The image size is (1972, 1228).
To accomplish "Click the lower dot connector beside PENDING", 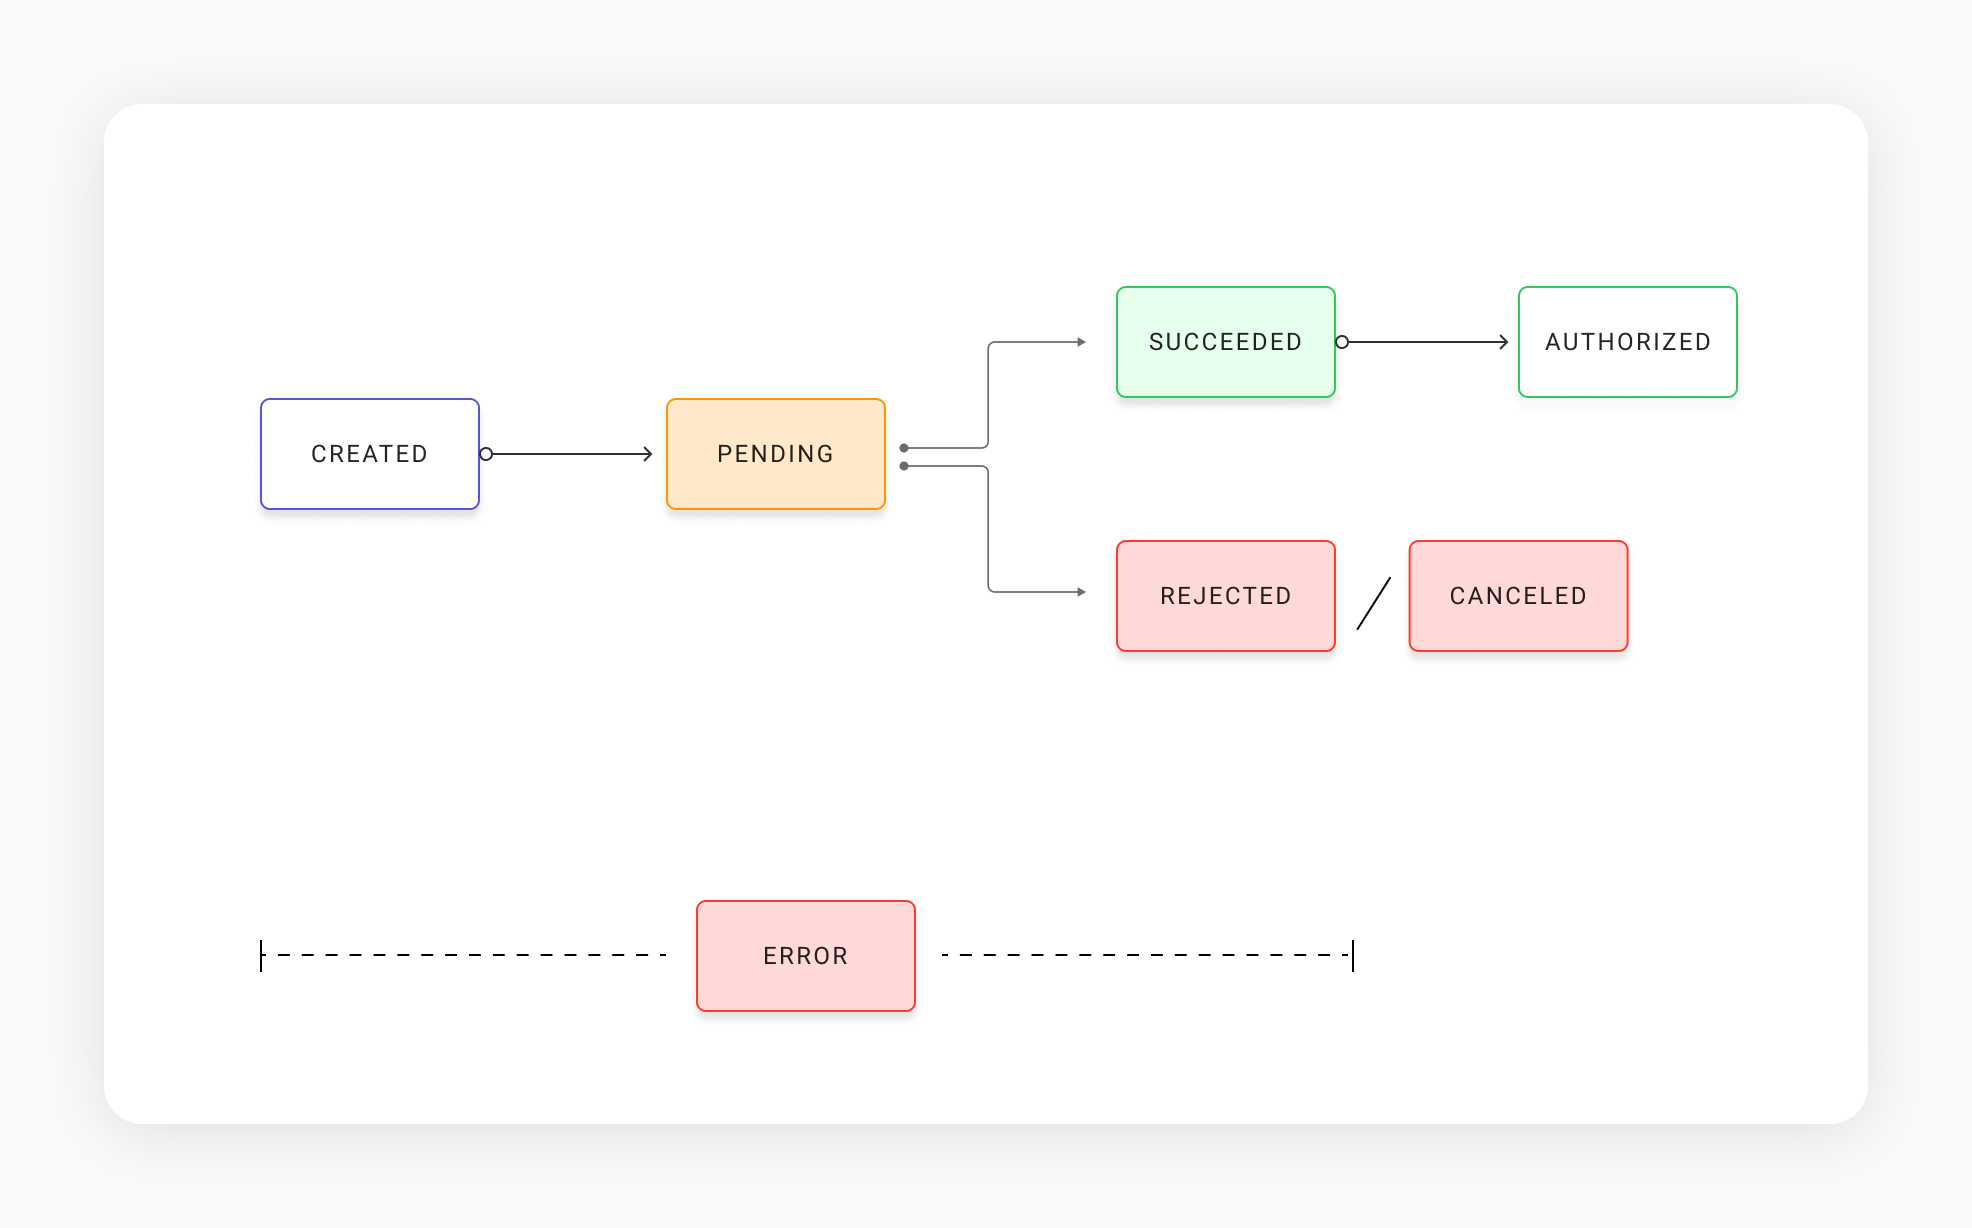I will coord(904,466).
